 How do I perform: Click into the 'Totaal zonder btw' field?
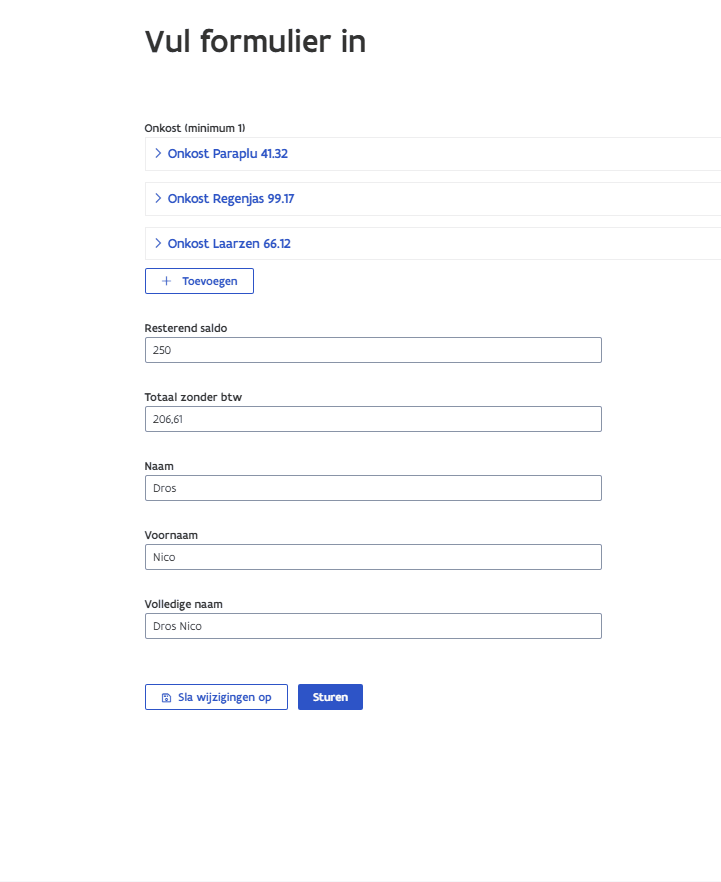pyautogui.click(x=373, y=419)
